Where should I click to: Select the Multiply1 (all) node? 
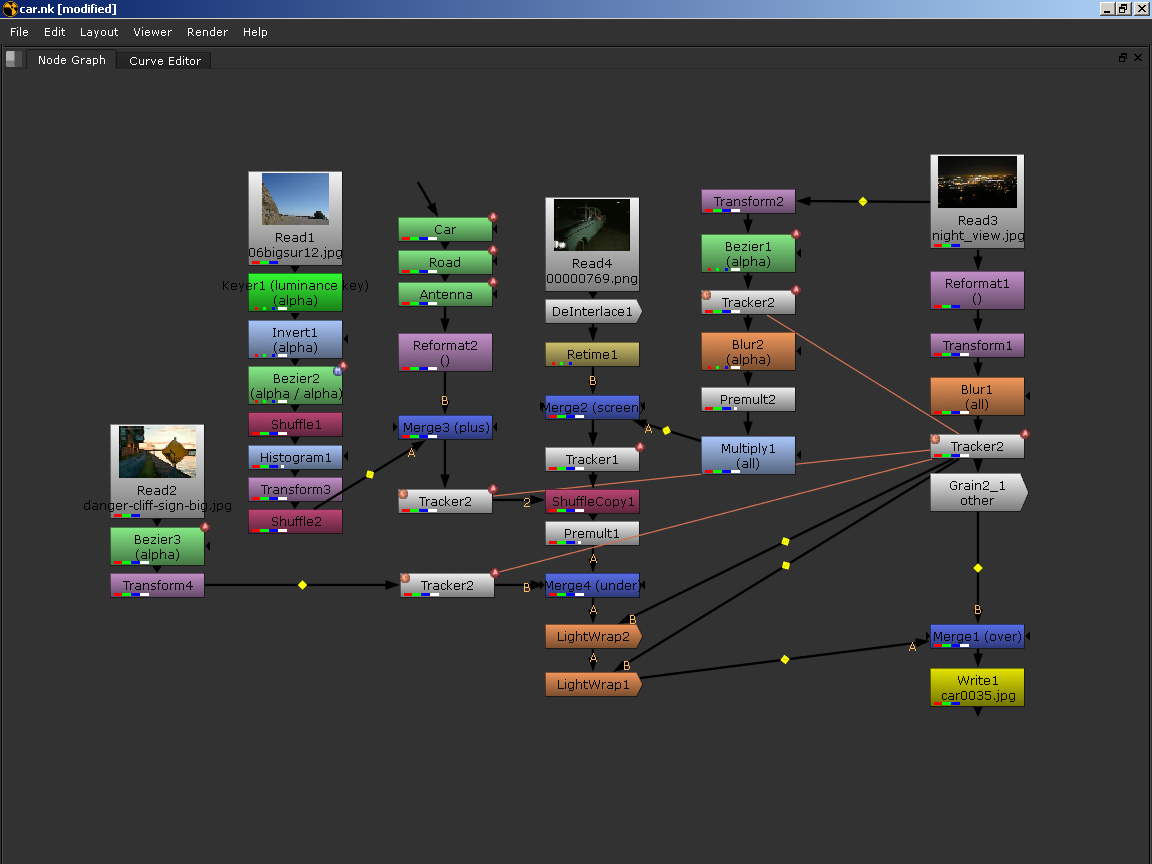coord(748,456)
